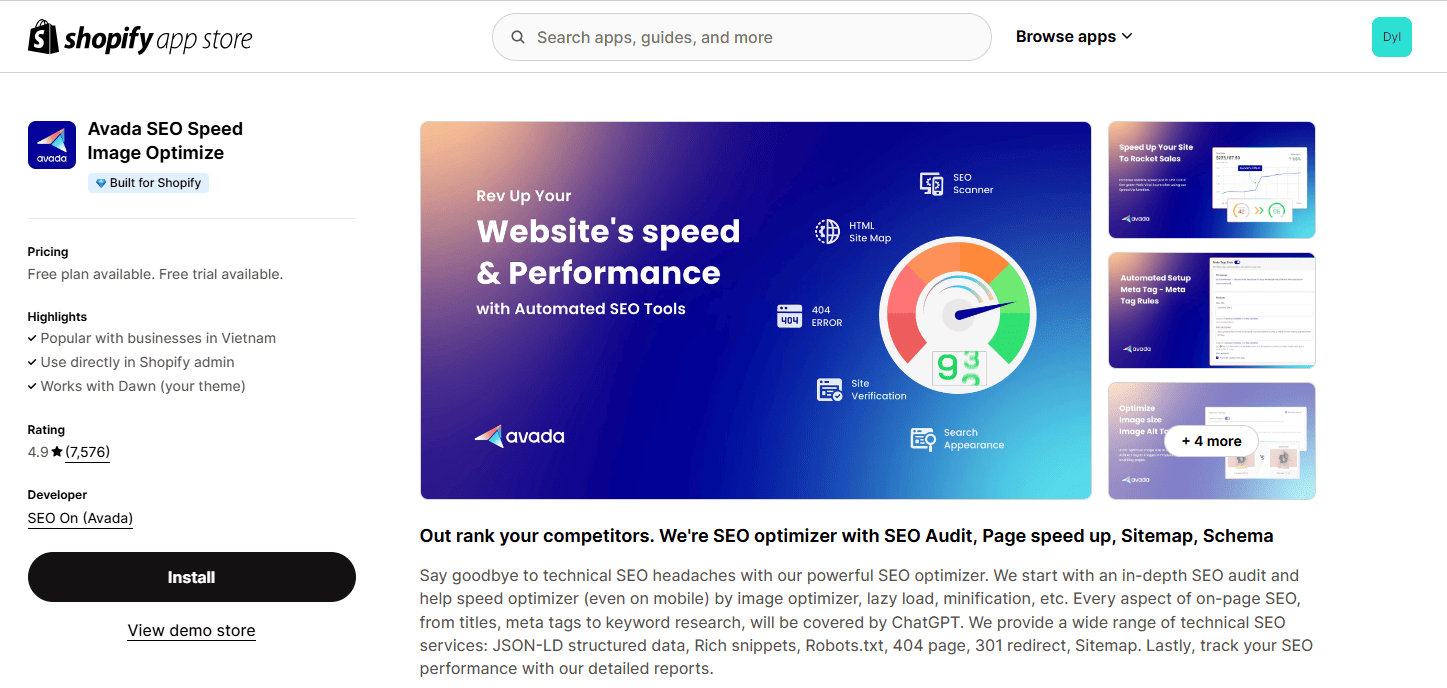Click the Avada logo in the banner

tap(520, 436)
